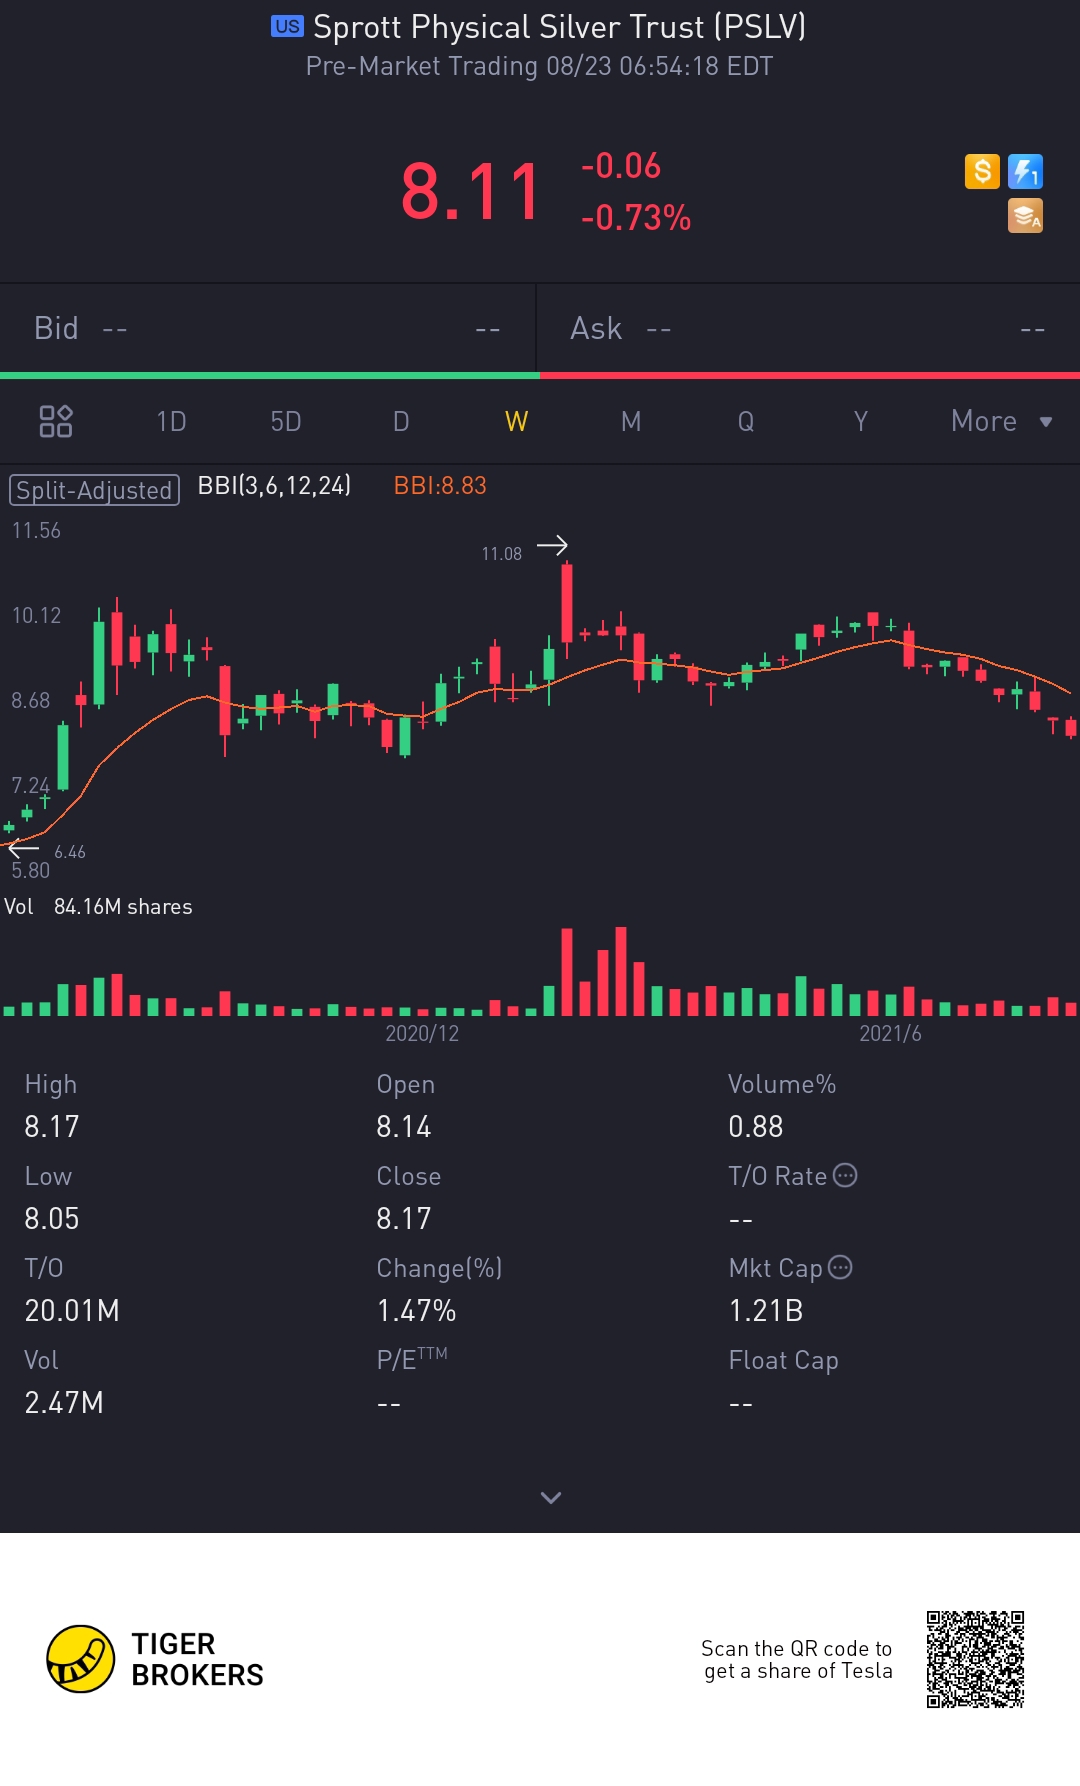Tap the US market flag badge
Screen dimensions: 1080x1786
(x=287, y=26)
